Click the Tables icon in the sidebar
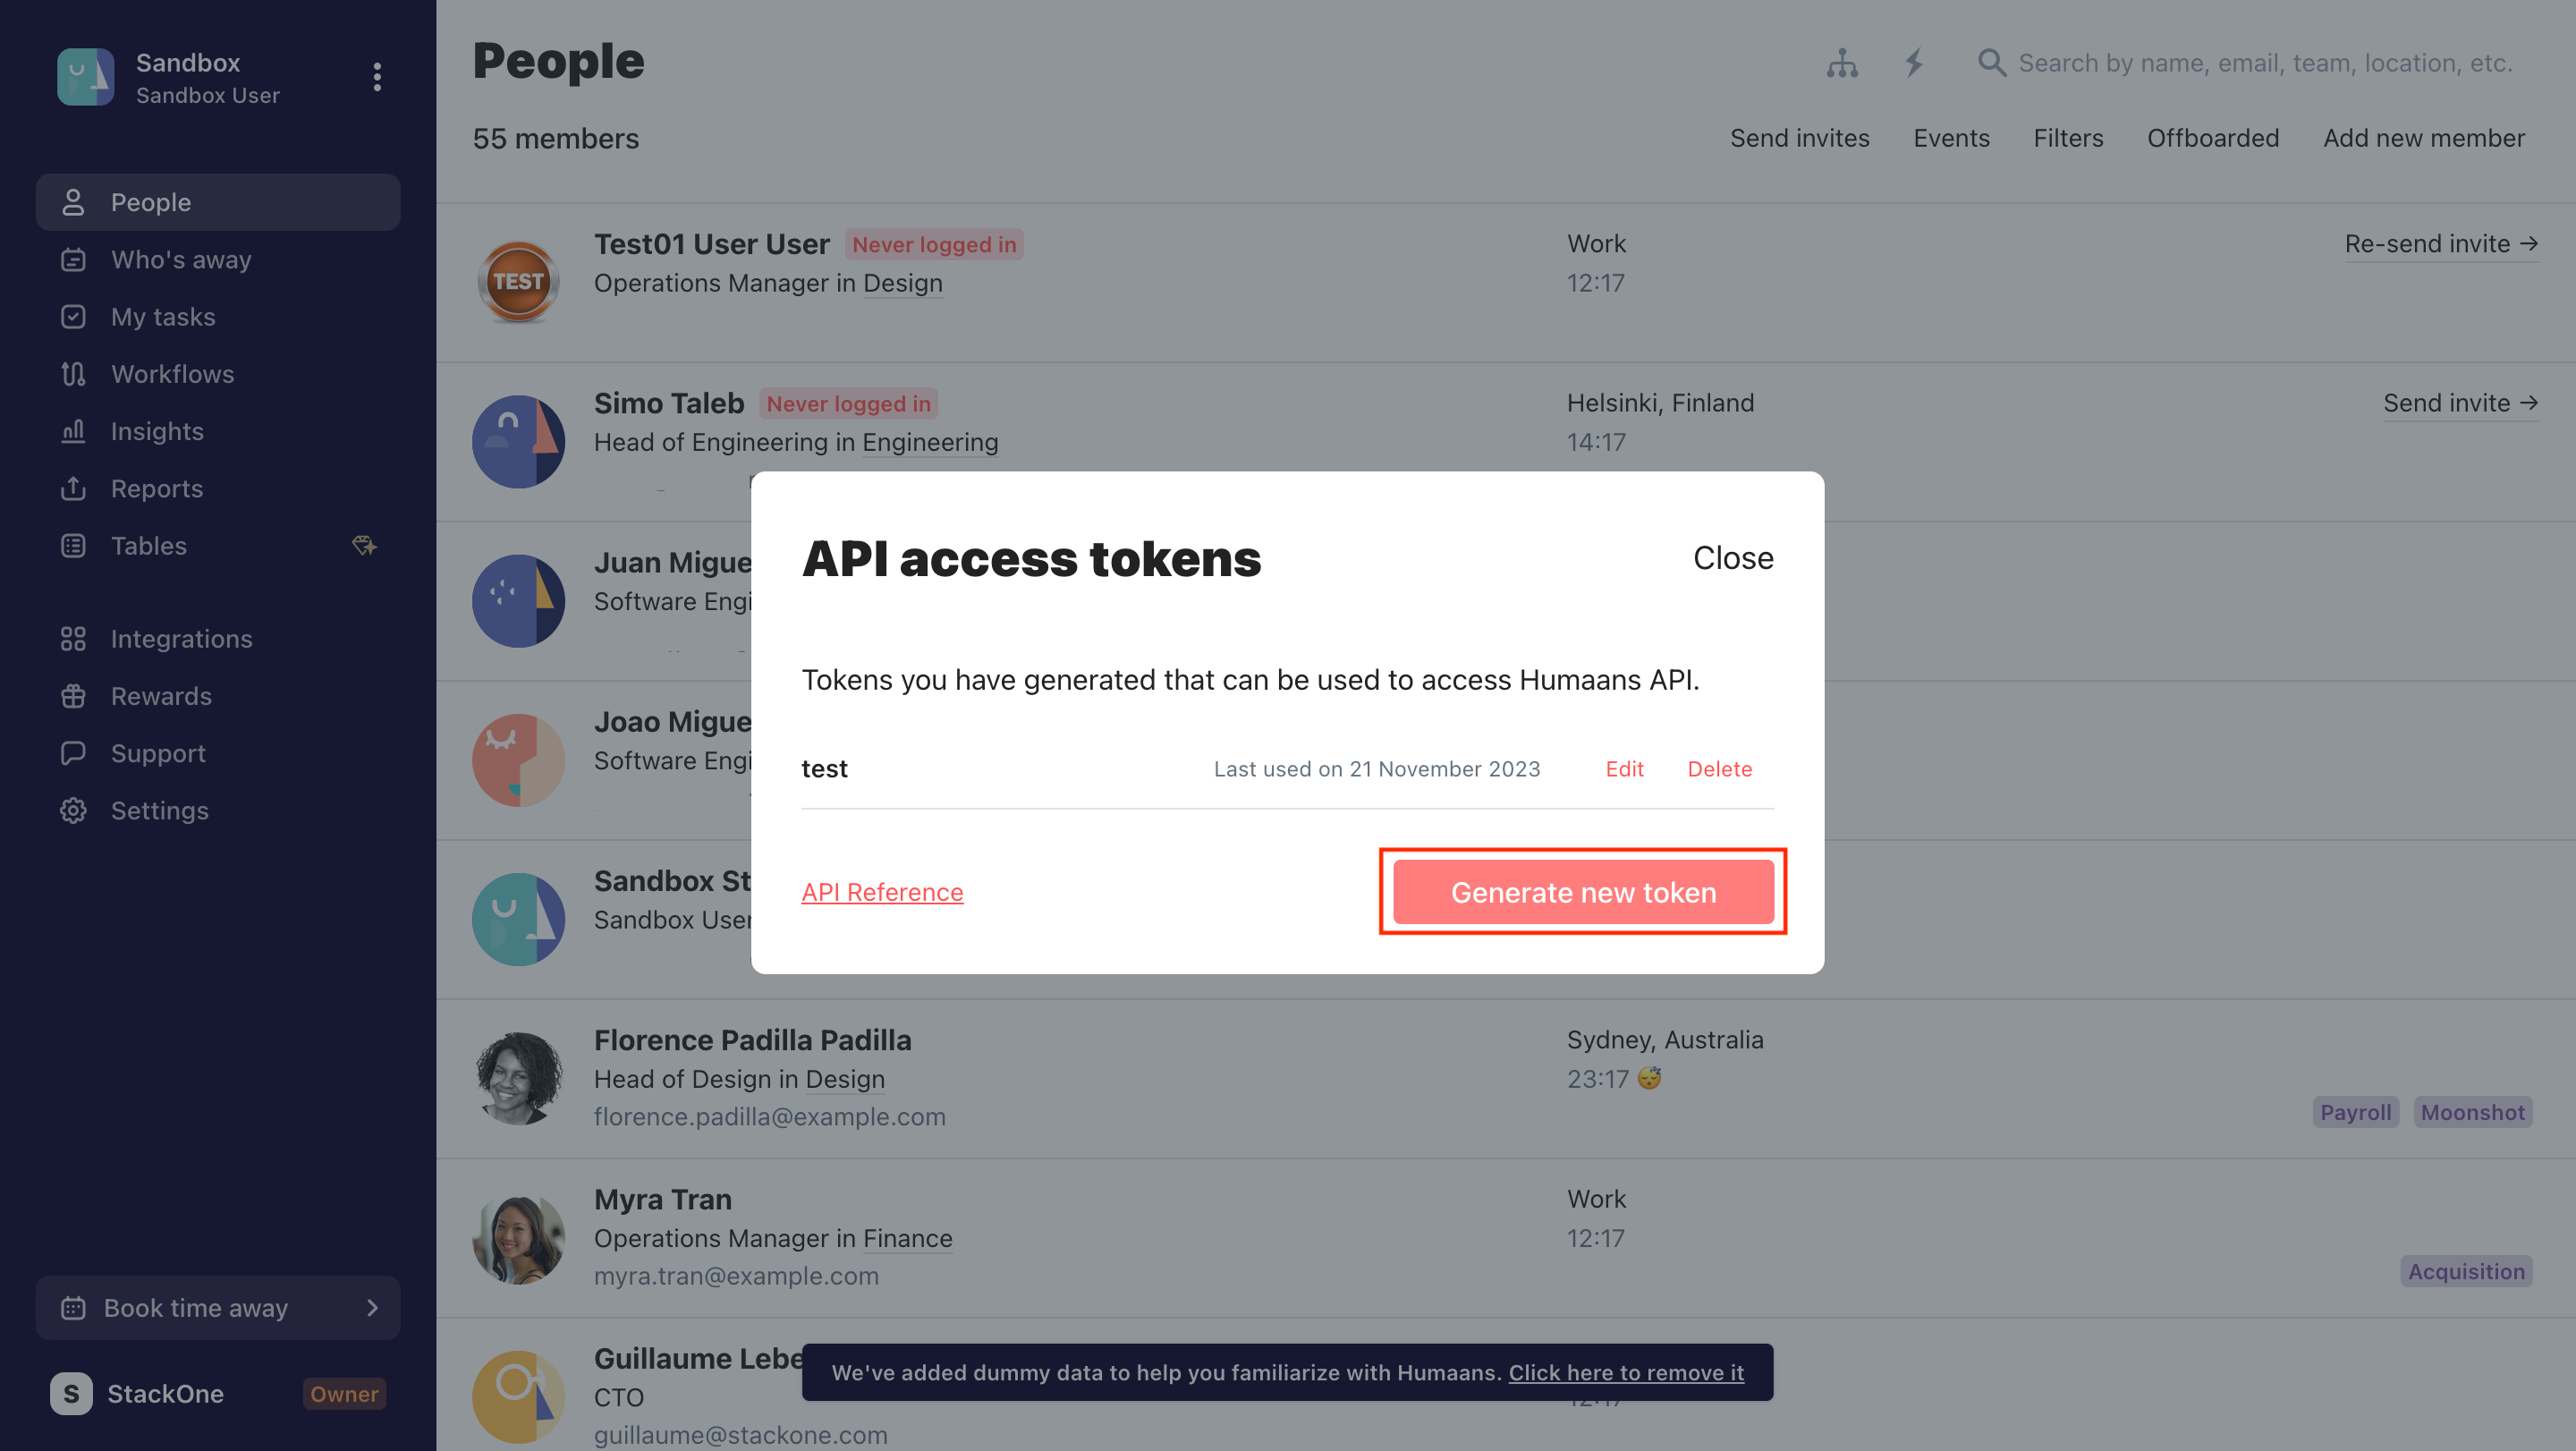The width and height of the screenshot is (2576, 1451). [73, 545]
